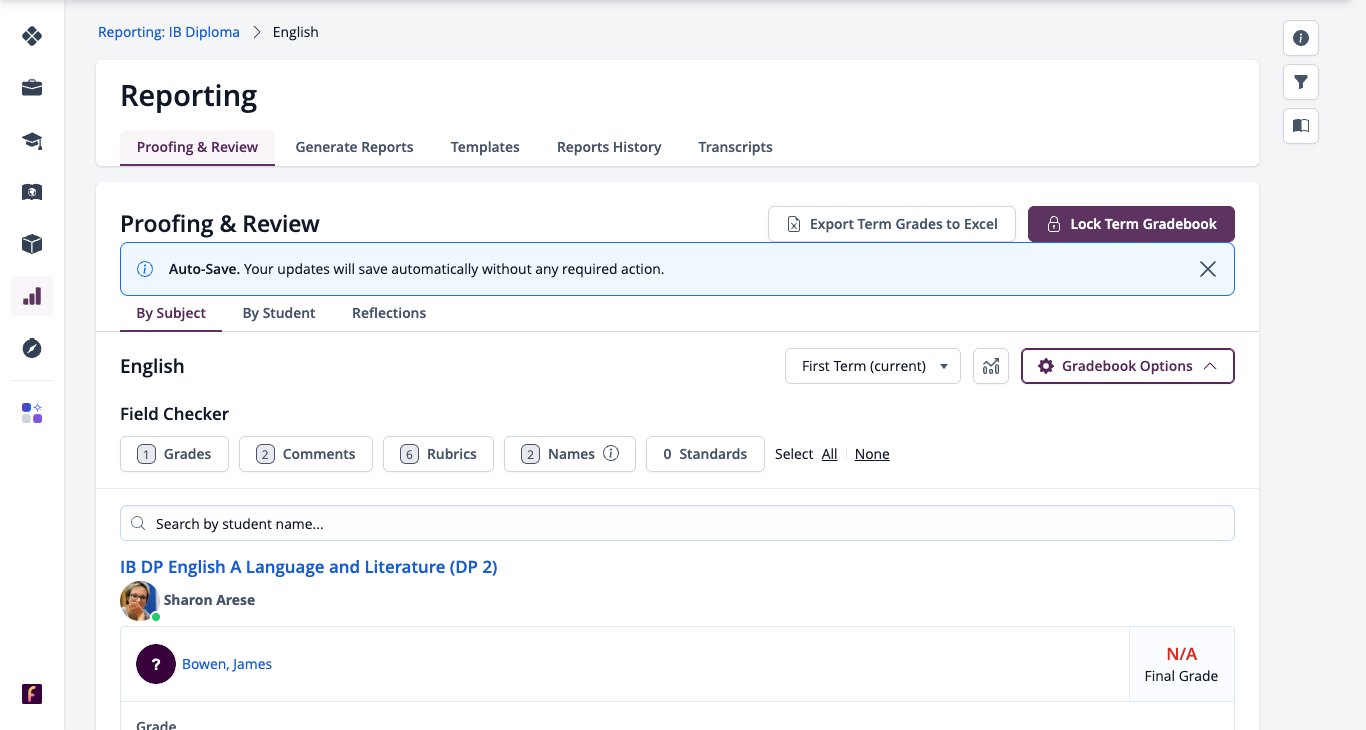The height and width of the screenshot is (730, 1366).
Task: Click the info icon at top right
Action: tap(1301, 38)
